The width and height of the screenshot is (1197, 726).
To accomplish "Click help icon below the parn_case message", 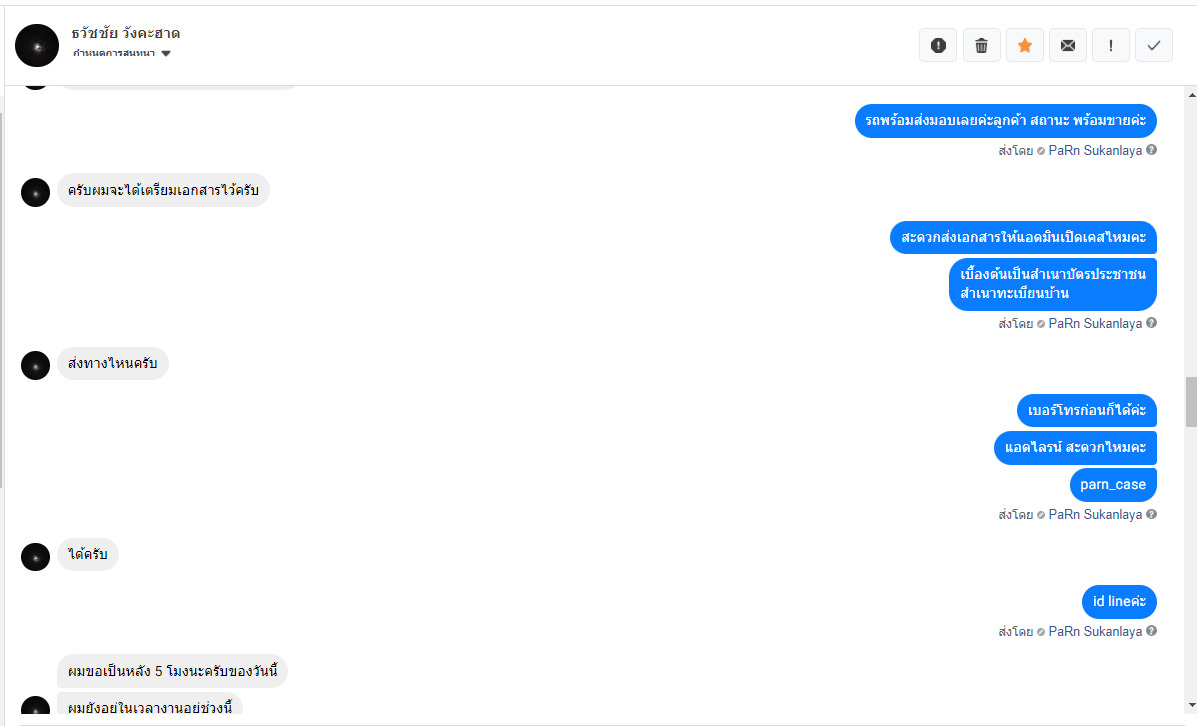I will coord(1152,514).
